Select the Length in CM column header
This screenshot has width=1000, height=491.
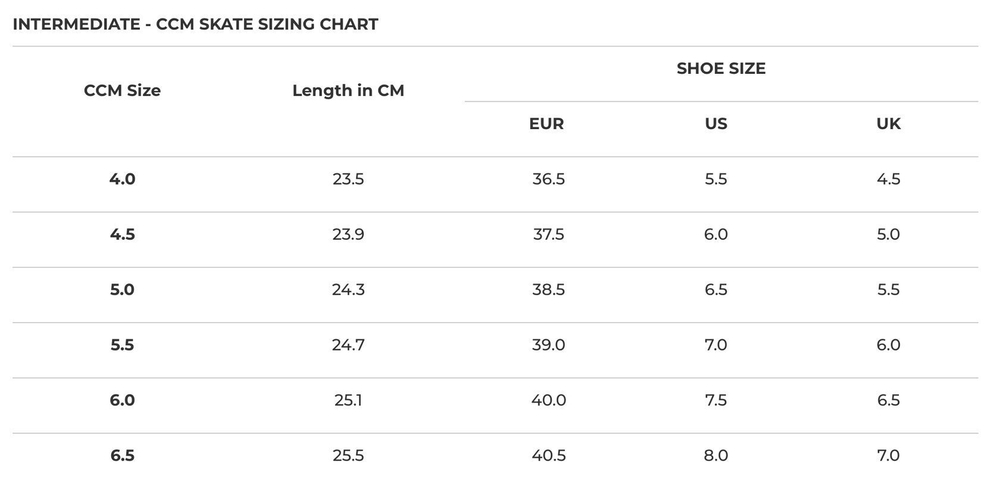[x=348, y=90]
